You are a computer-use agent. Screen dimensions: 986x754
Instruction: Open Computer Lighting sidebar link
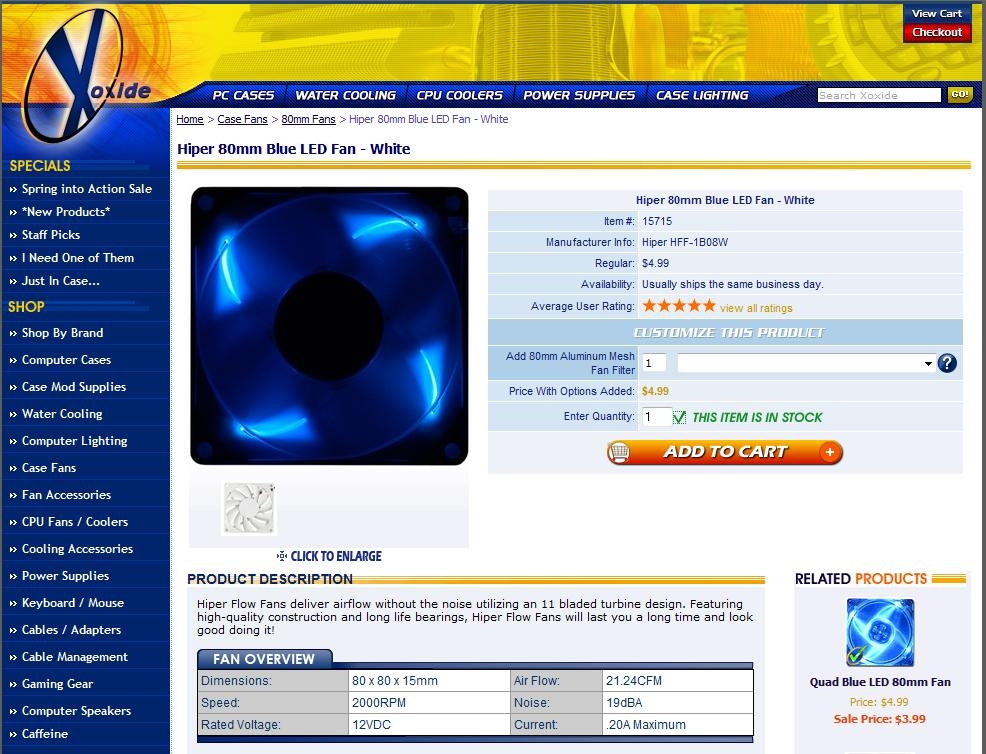[x=74, y=441]
